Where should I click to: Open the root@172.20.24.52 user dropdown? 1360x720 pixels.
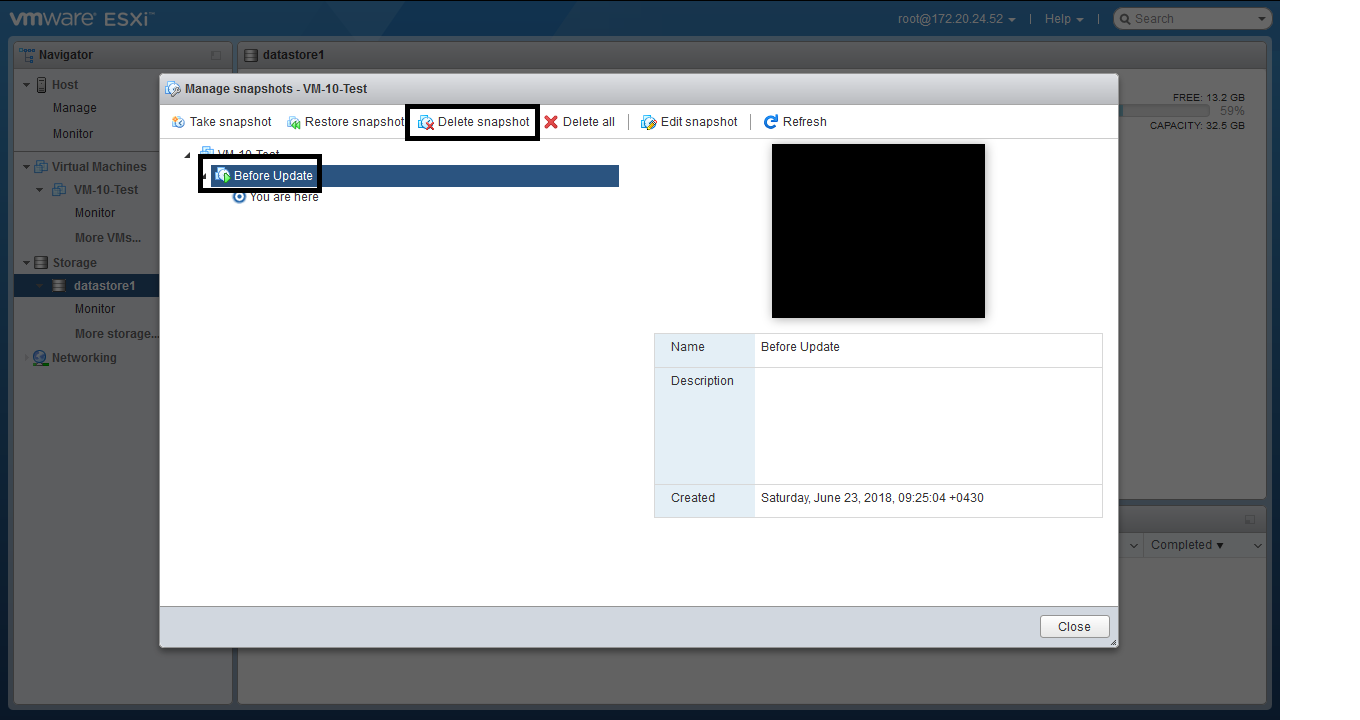click(x=957, y=19)
